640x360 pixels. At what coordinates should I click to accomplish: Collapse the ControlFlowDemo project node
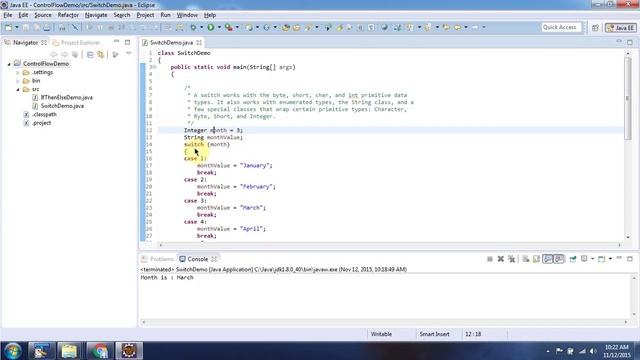point(9,64)
